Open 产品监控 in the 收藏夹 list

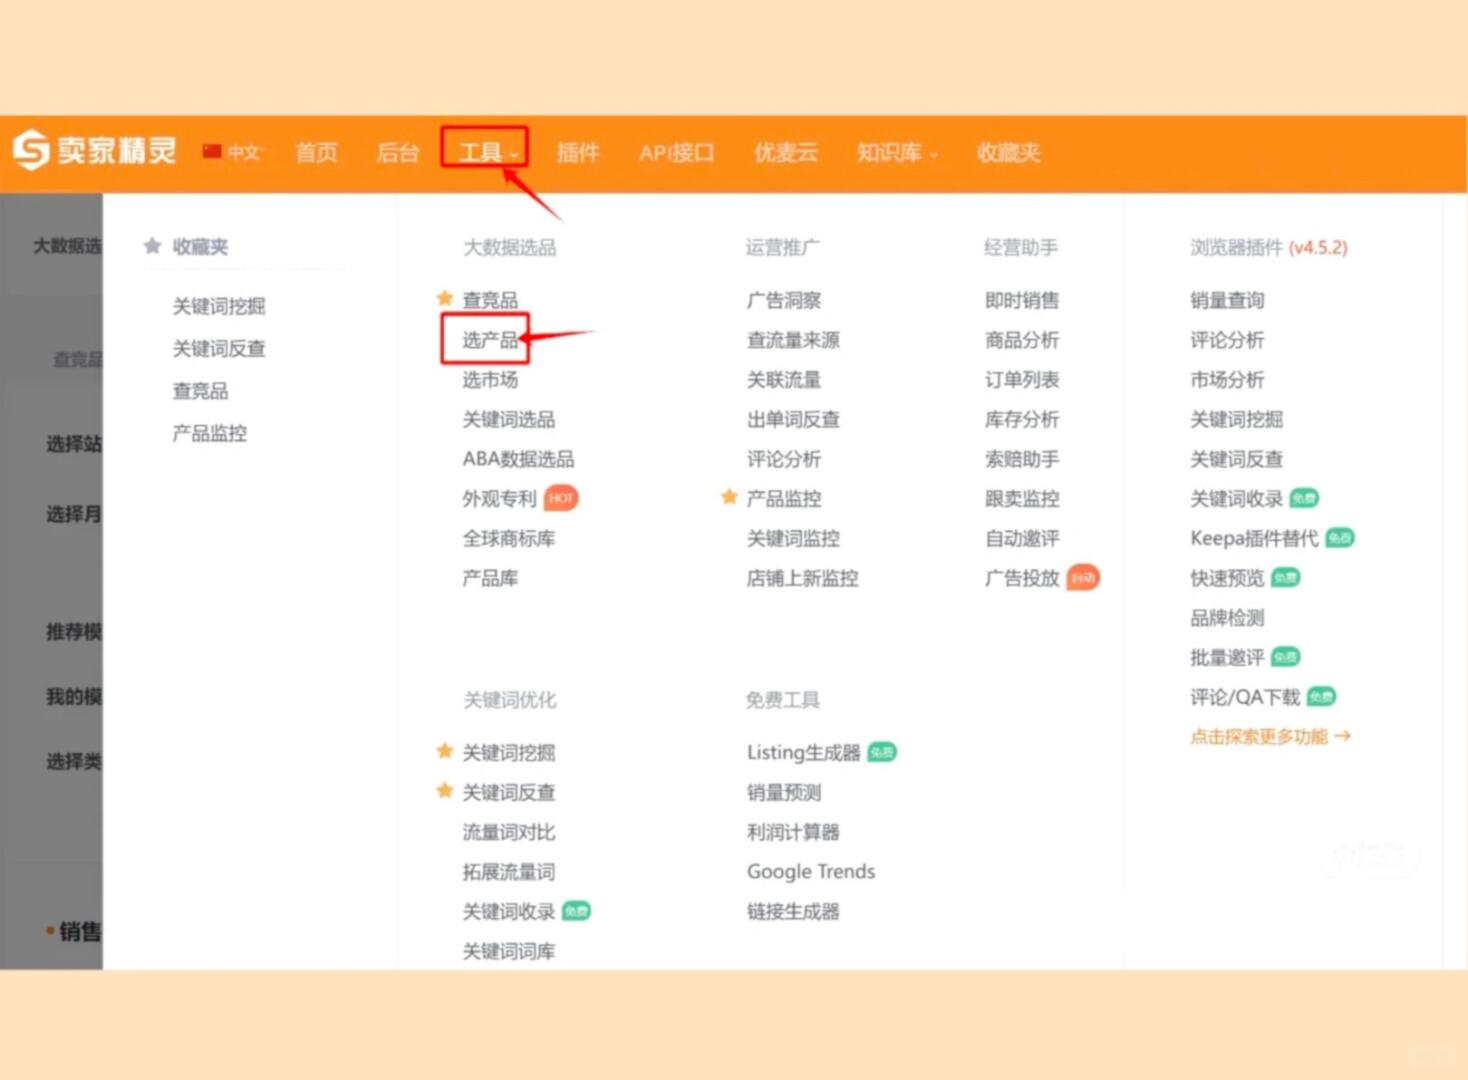coord(210,433)
